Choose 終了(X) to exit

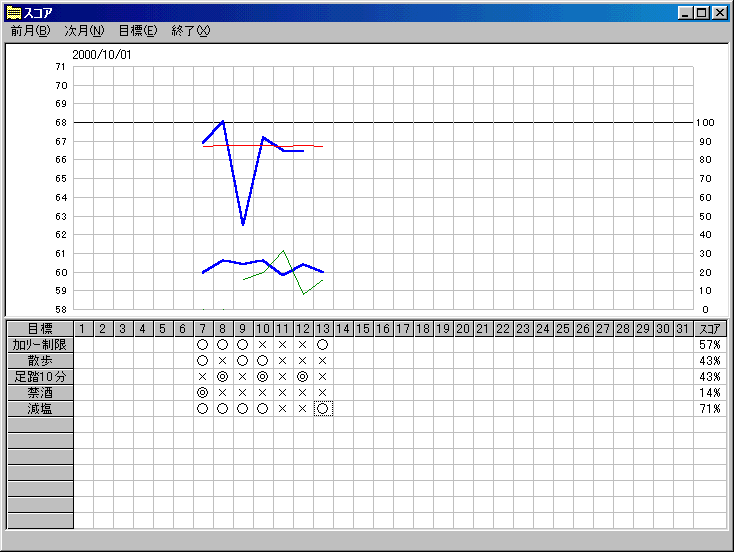[191, 31]
